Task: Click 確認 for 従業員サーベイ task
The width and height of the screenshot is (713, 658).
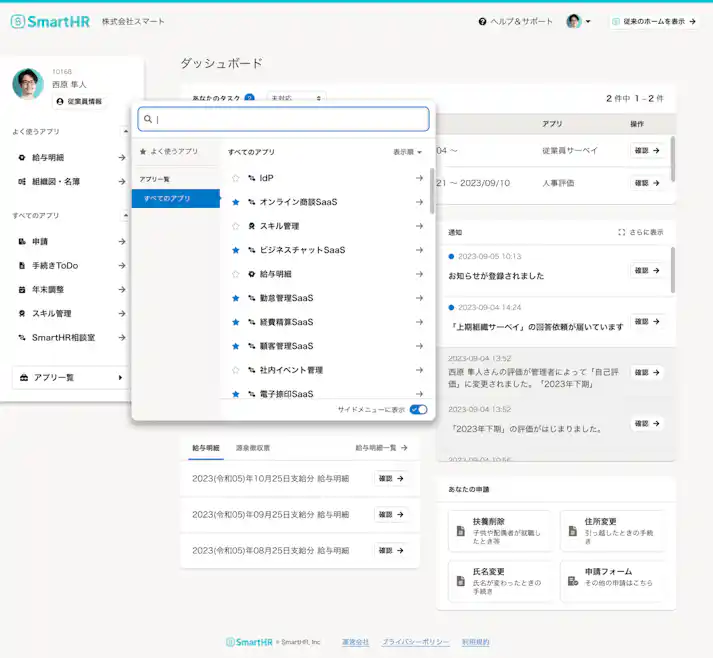Action: coord(647,151)
